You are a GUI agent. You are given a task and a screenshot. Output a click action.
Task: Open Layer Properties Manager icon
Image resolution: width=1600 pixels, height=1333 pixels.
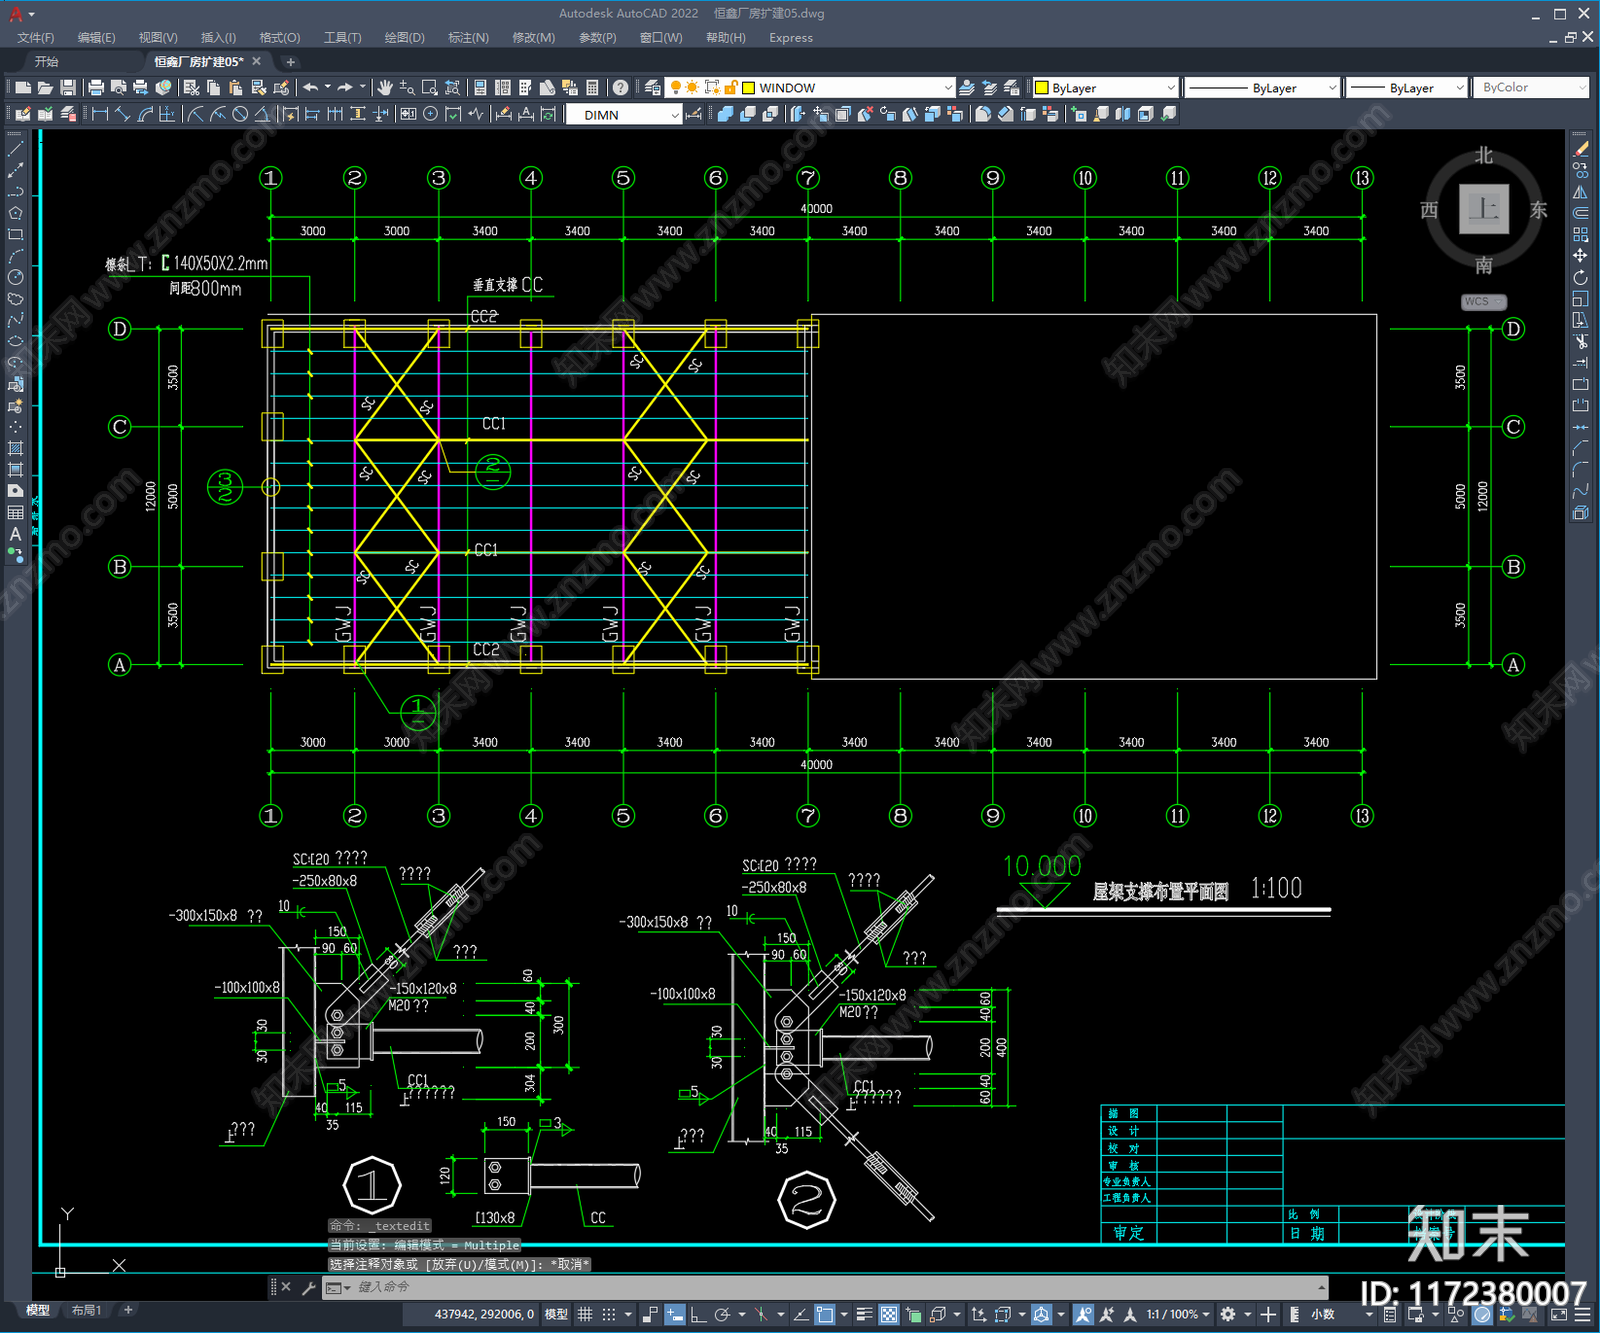pos(652,88)
